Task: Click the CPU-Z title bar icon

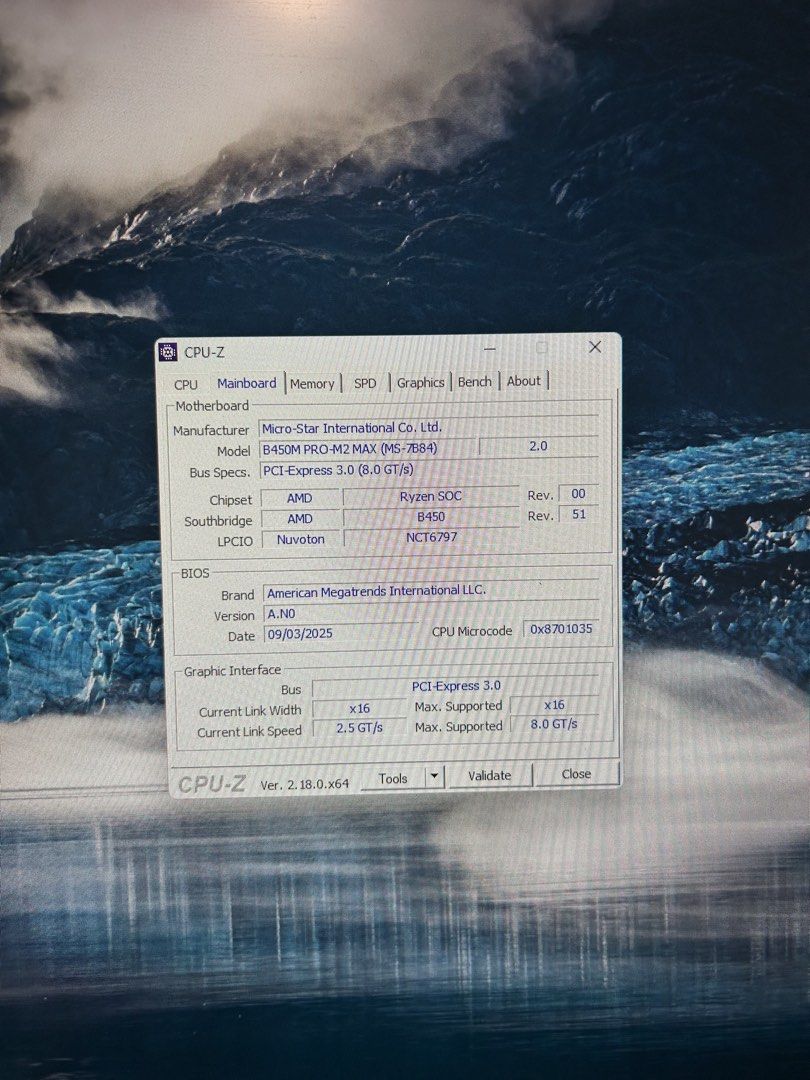Action: click(168, 353)
